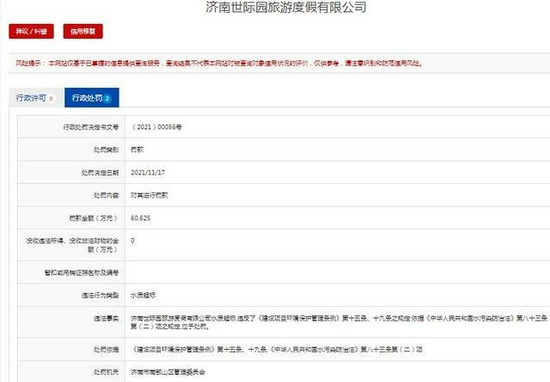Click the 对其进行罚款 value
This screenshot has height=382, width=550.
pyautogui.click(x=149, y=195)
